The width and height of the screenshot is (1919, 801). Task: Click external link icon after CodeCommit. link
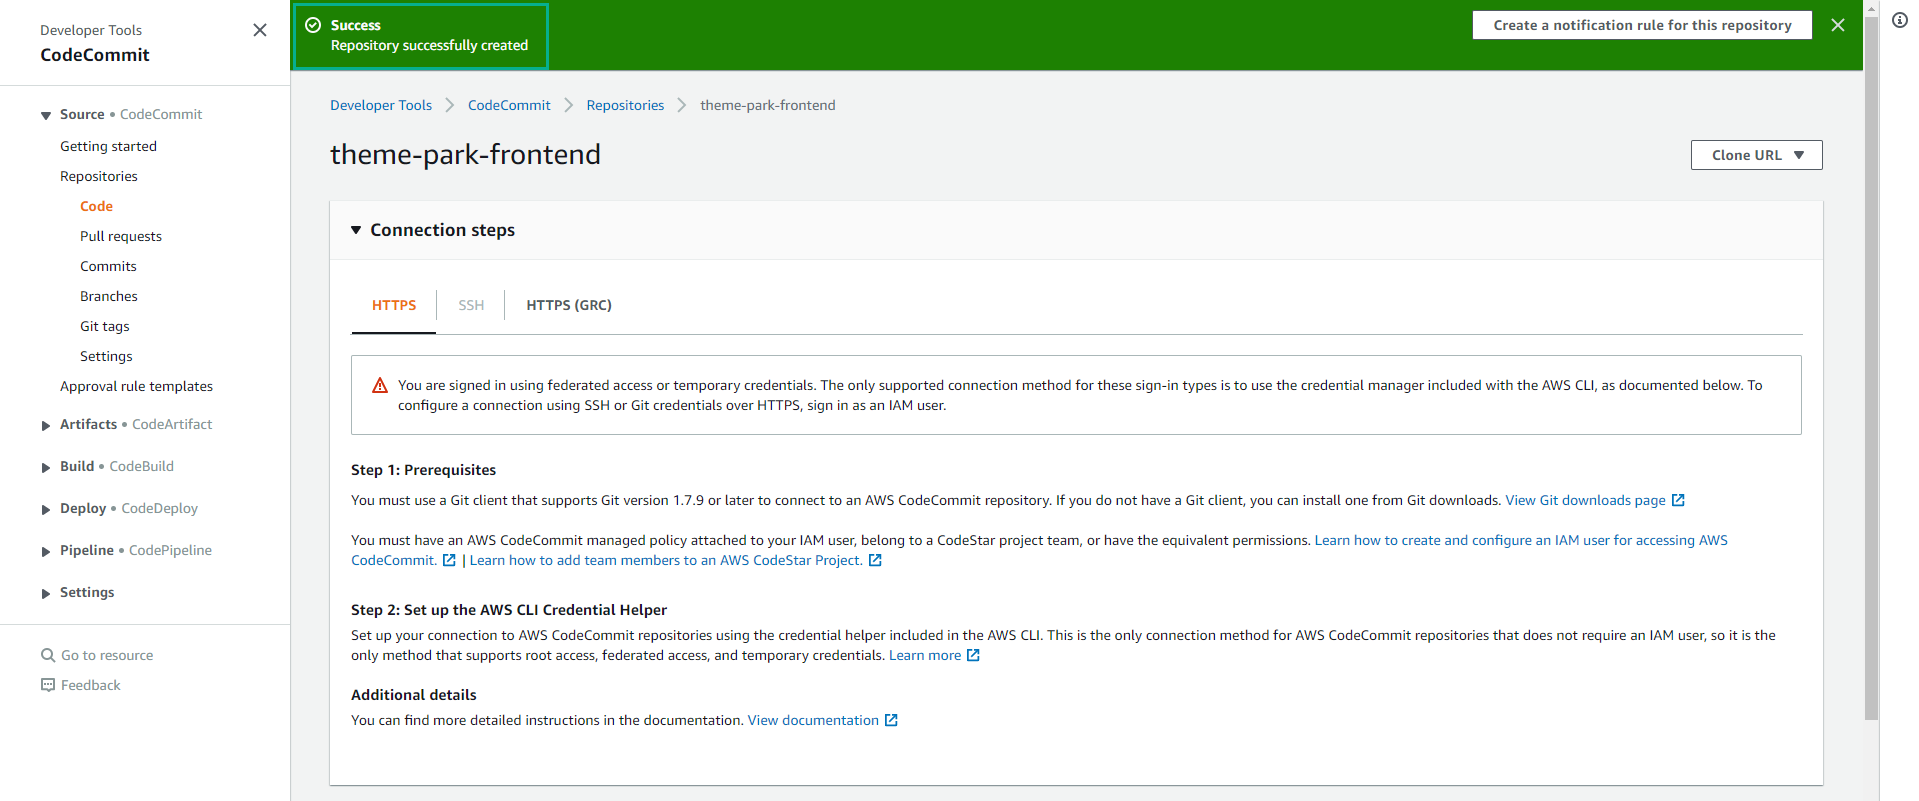coord(449,560)
